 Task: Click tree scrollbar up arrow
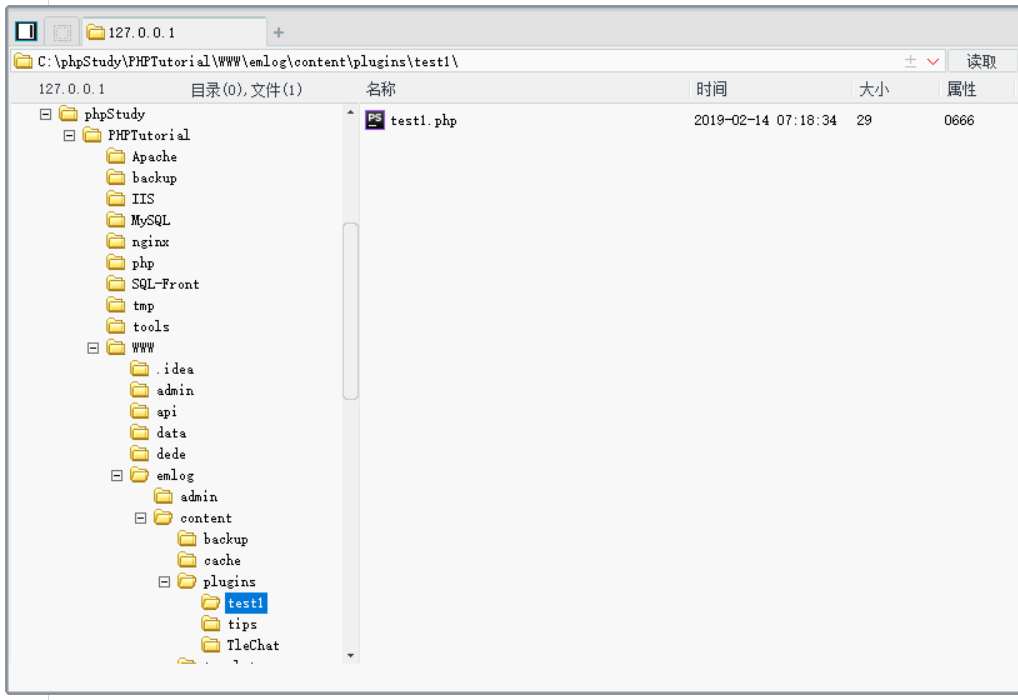point(351,112)
